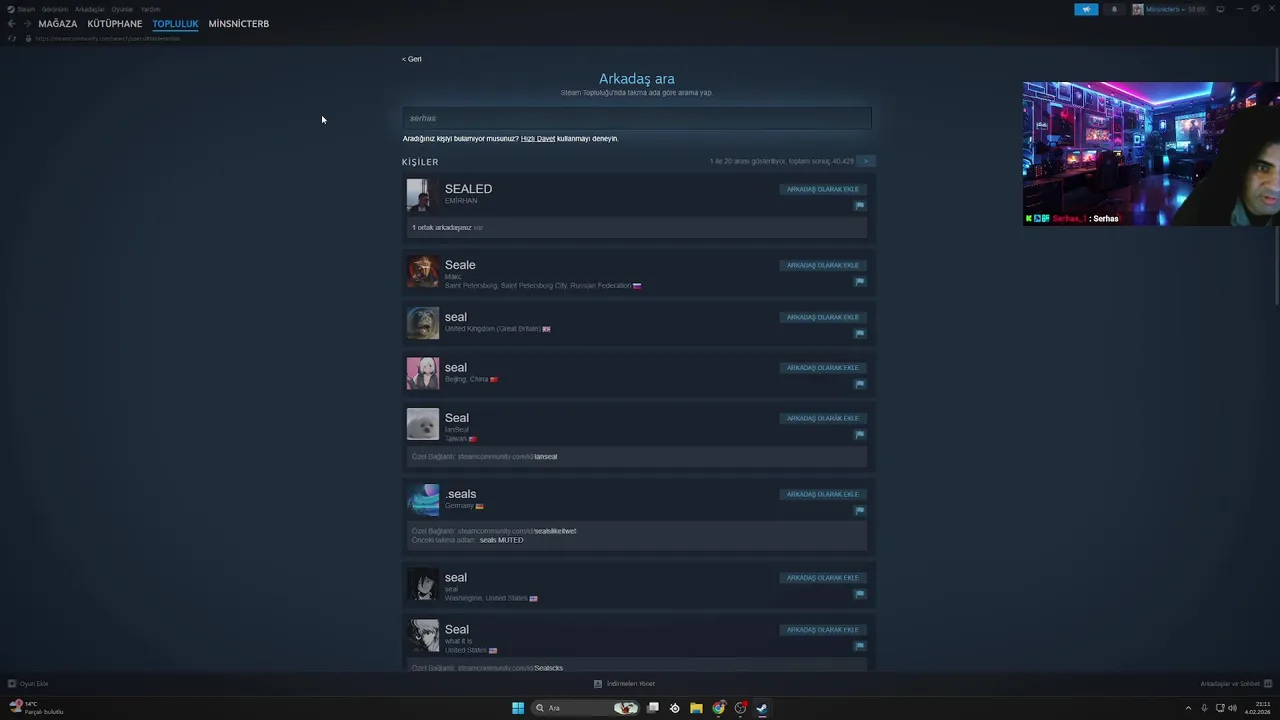Screen dimensions: 1280x720
Task: Open the Arkadaşlar menu
Action: (x=90, y=9)
